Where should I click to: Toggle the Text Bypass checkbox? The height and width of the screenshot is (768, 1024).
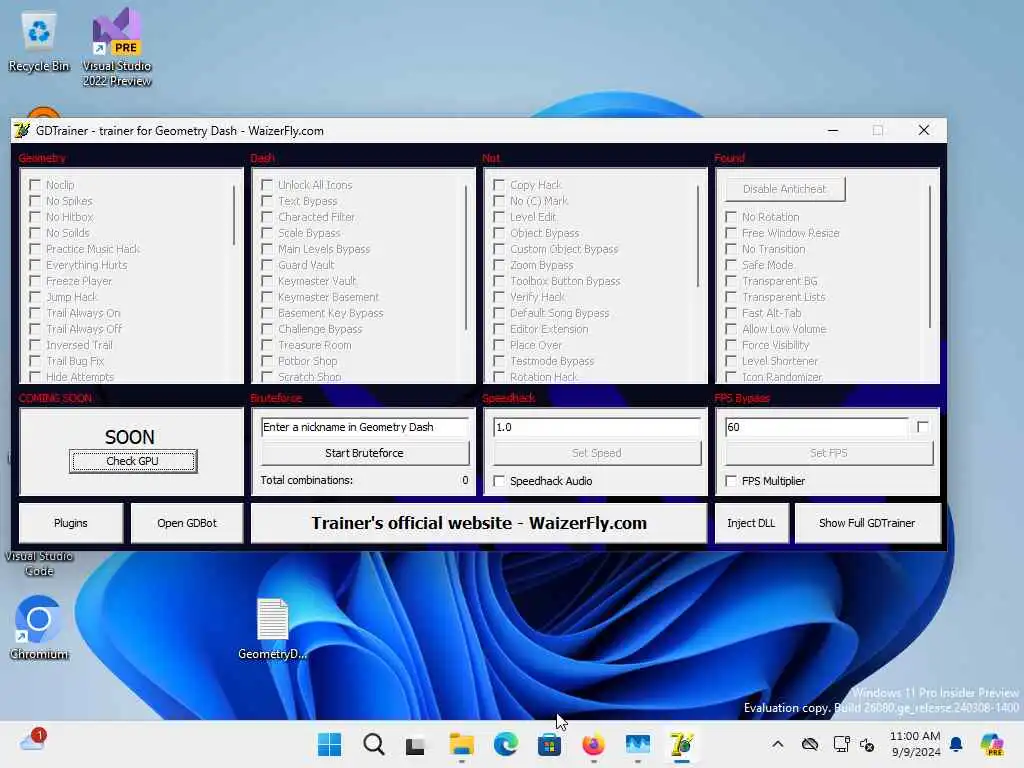tap(267, 201)
